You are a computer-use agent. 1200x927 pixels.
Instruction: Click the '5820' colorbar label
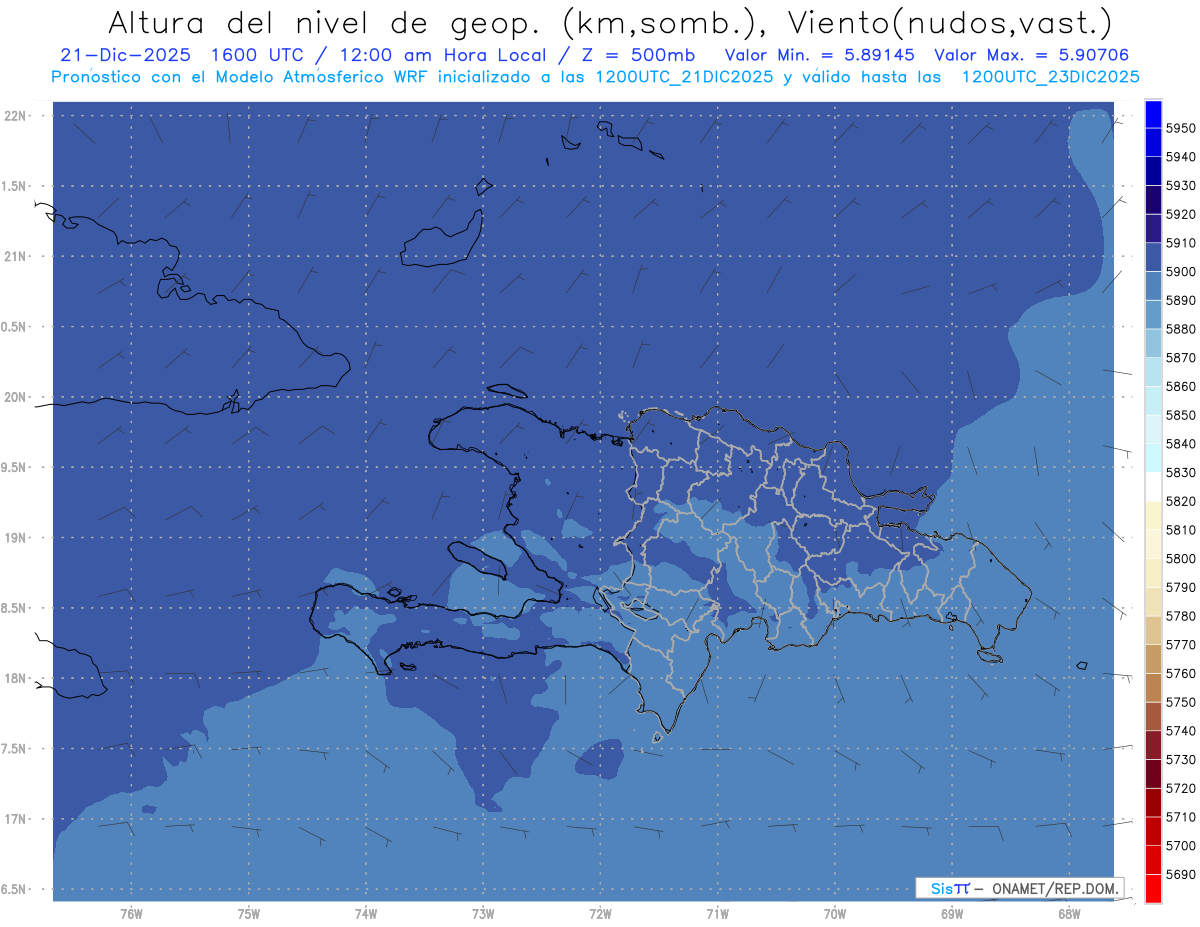pyautogui.click(x=1180, y=501)
